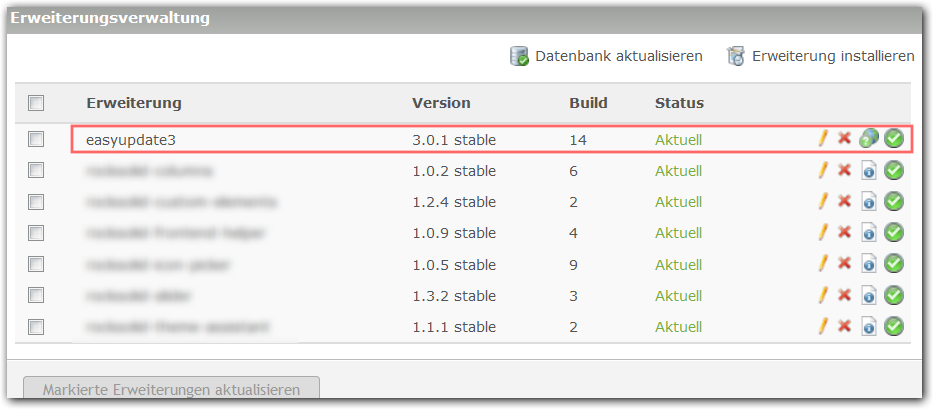Show info for the version 1.0.9 extension
This screenshot has height=409, width=933.
pos(869,233)
